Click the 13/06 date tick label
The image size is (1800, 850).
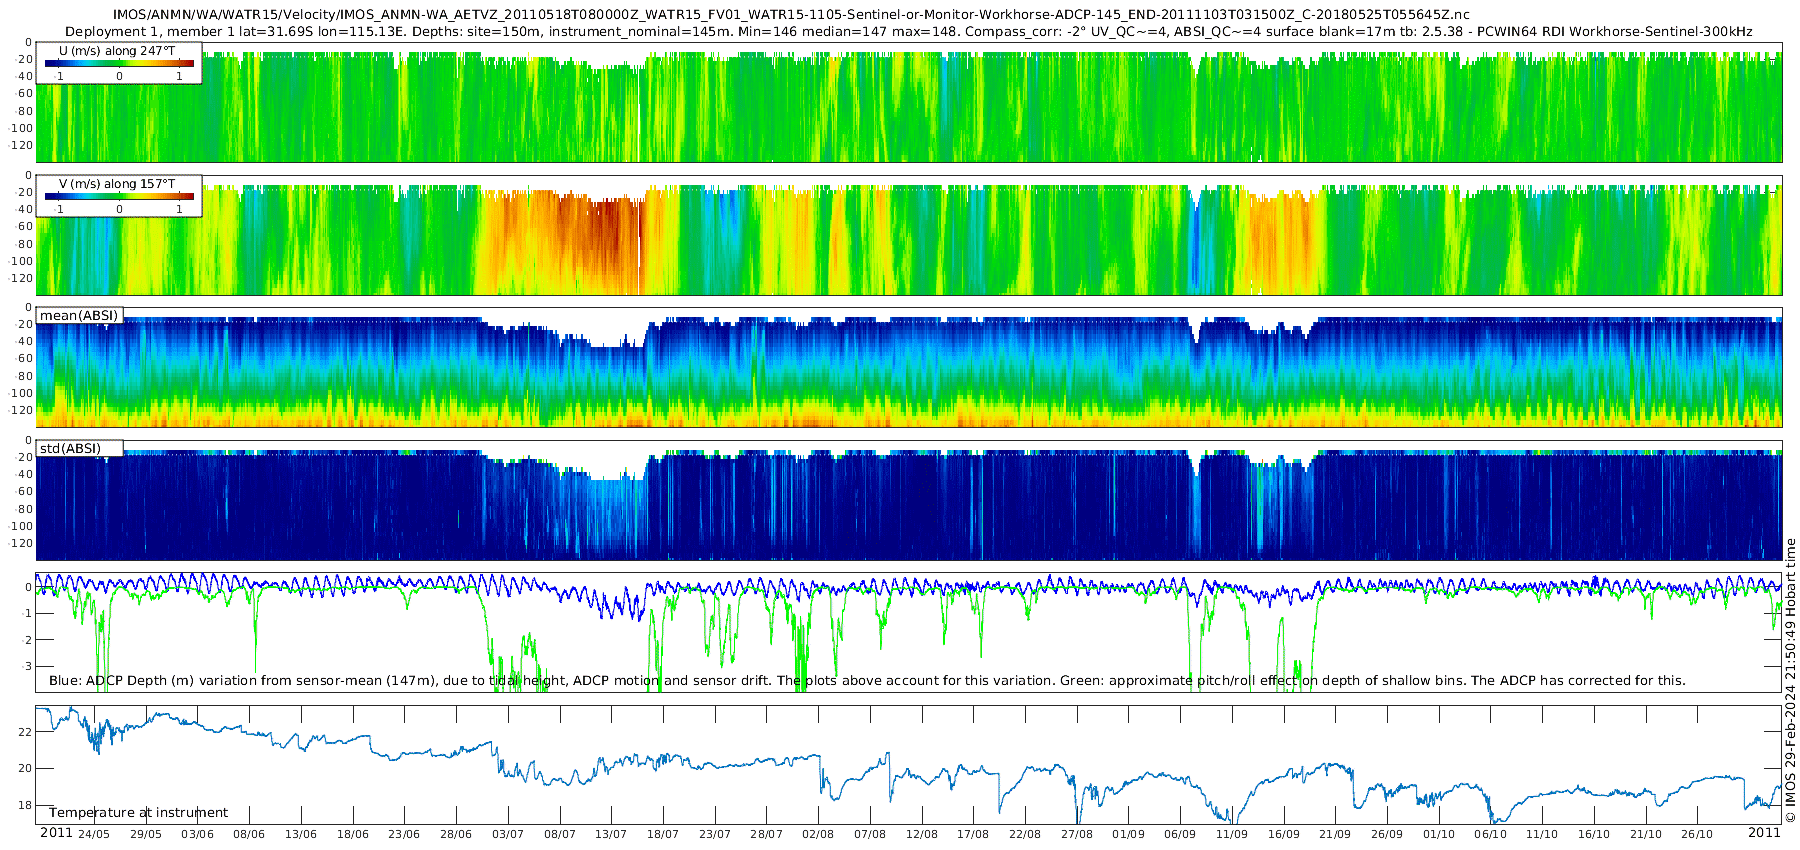pyautogui.click(x=301, y=834)
